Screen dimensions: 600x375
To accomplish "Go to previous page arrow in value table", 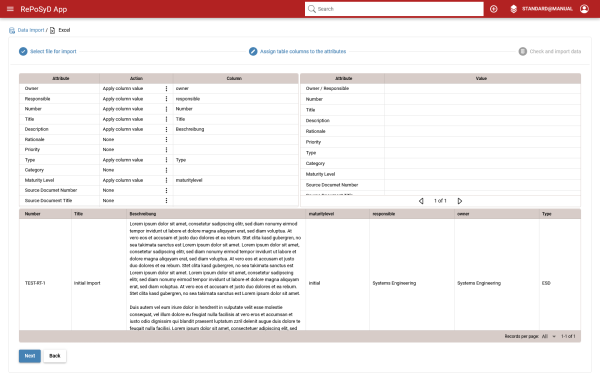I will (x=421, y=201).
